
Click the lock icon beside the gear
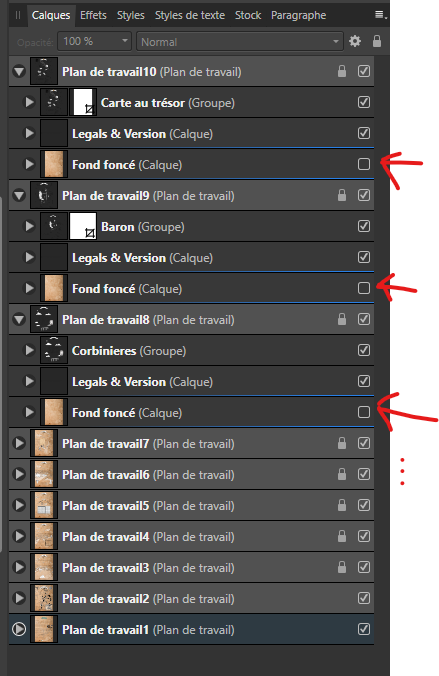[376, 41]
